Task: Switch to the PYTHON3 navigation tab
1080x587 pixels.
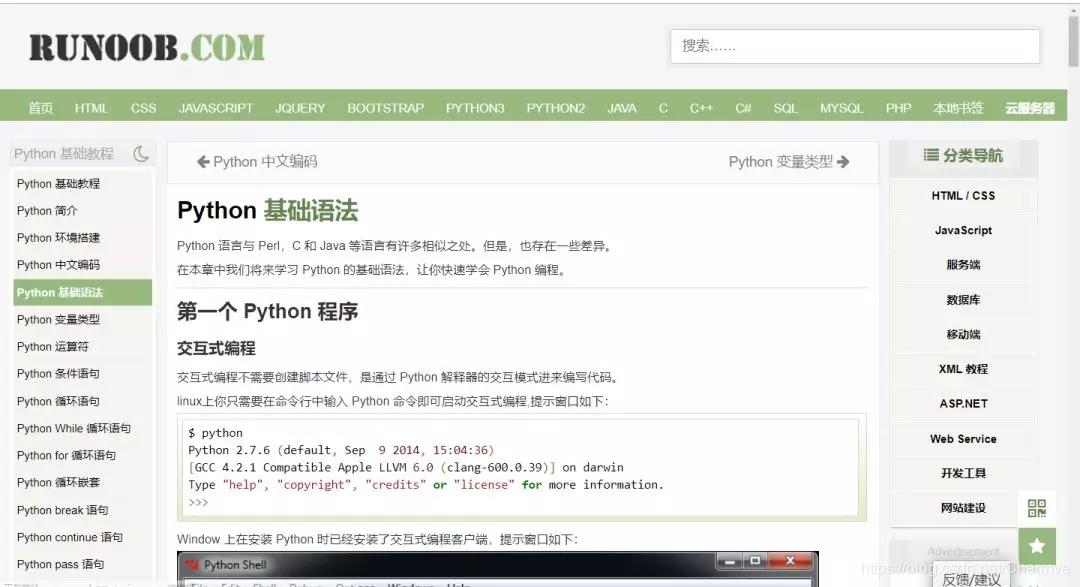Action: [475, 107]
